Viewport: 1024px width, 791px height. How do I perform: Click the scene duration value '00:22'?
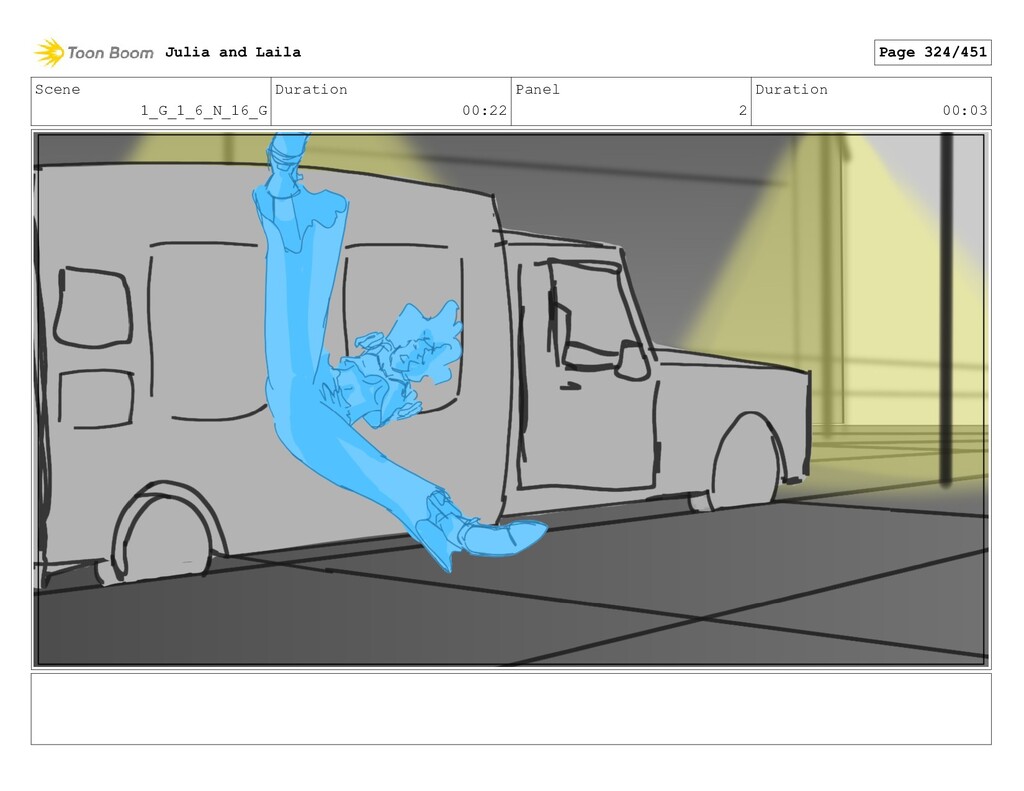coord(484,110)
